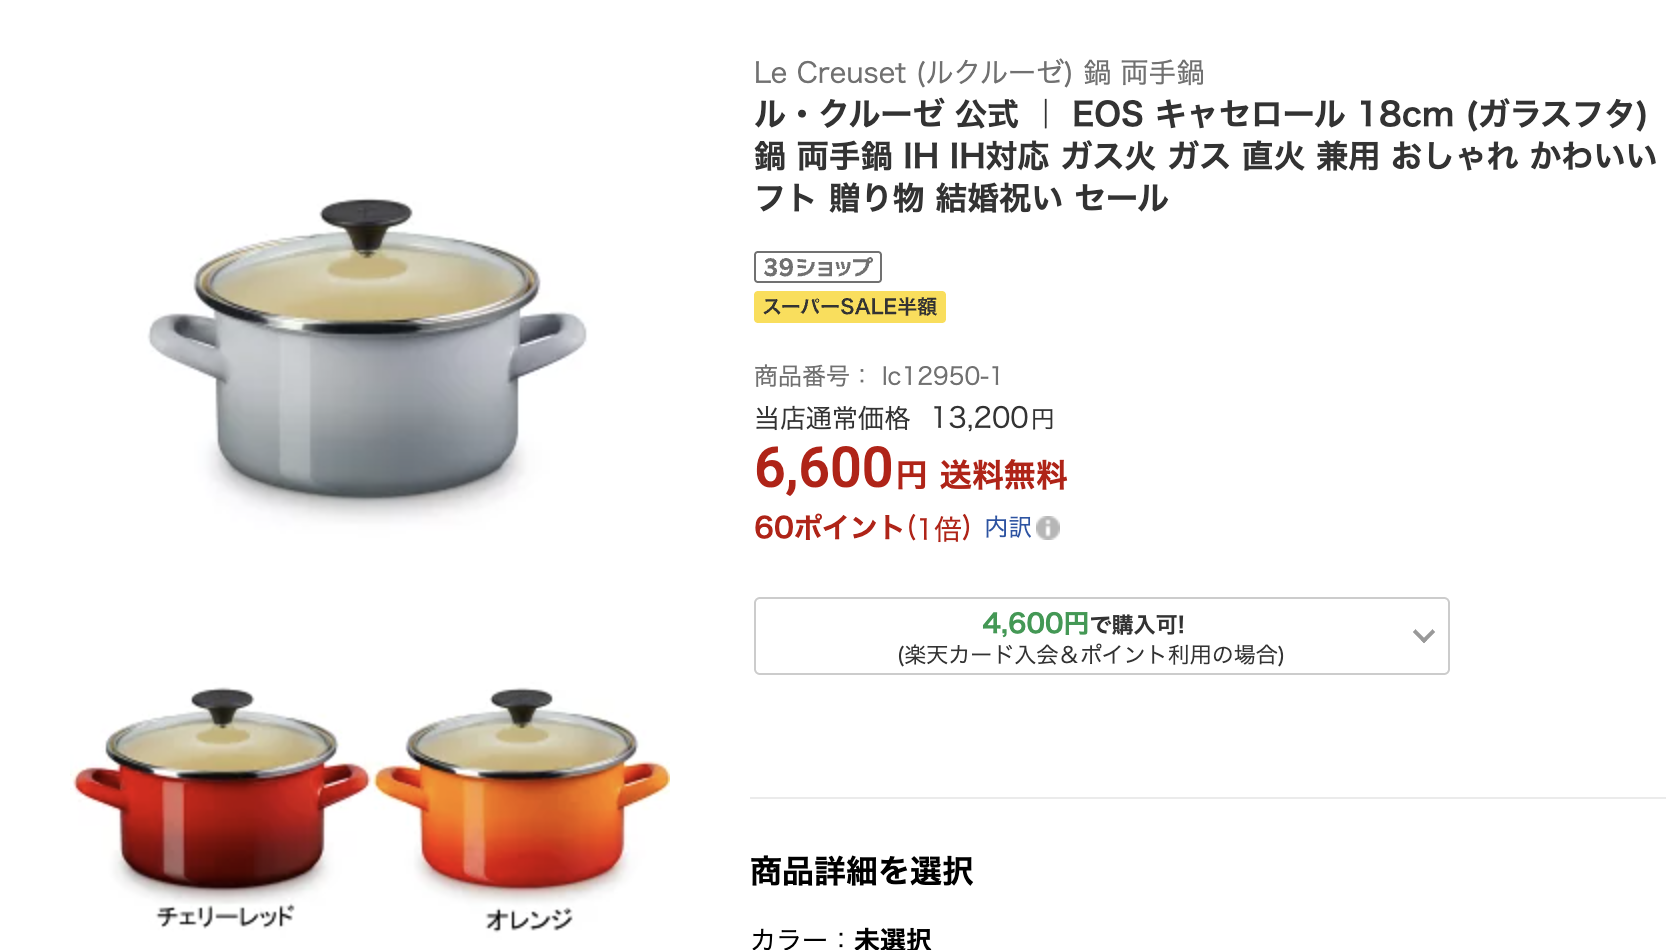Click the 商品詳細を選択 heading
The height and width of the screenshot is (950, 1666).
coord(861,871)
